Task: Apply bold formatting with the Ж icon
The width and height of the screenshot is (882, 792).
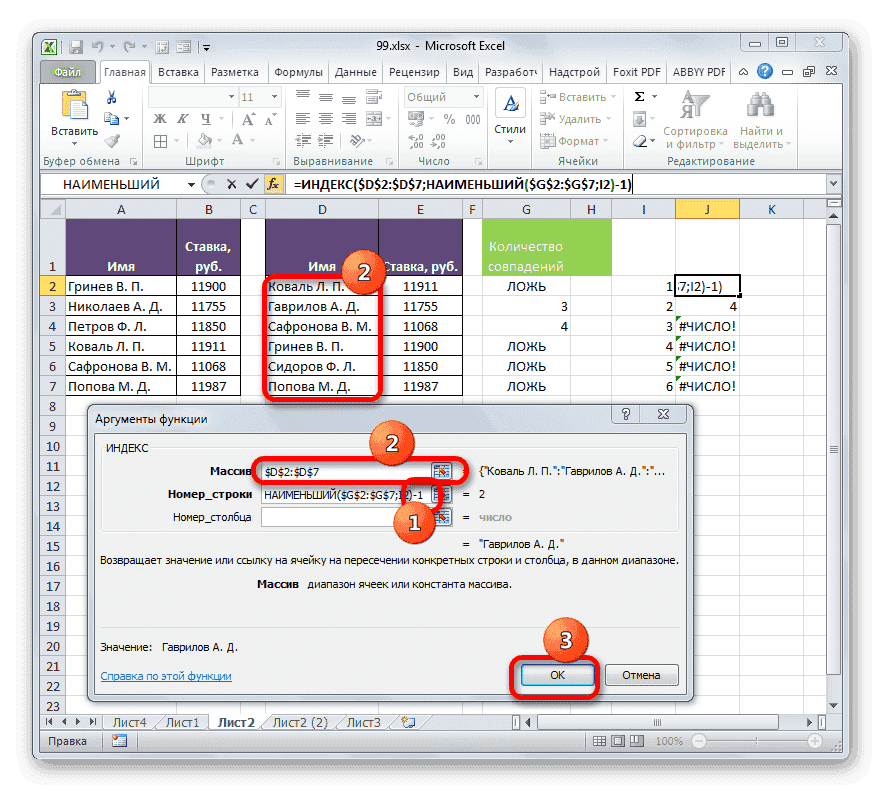Action: click(160, 118)
